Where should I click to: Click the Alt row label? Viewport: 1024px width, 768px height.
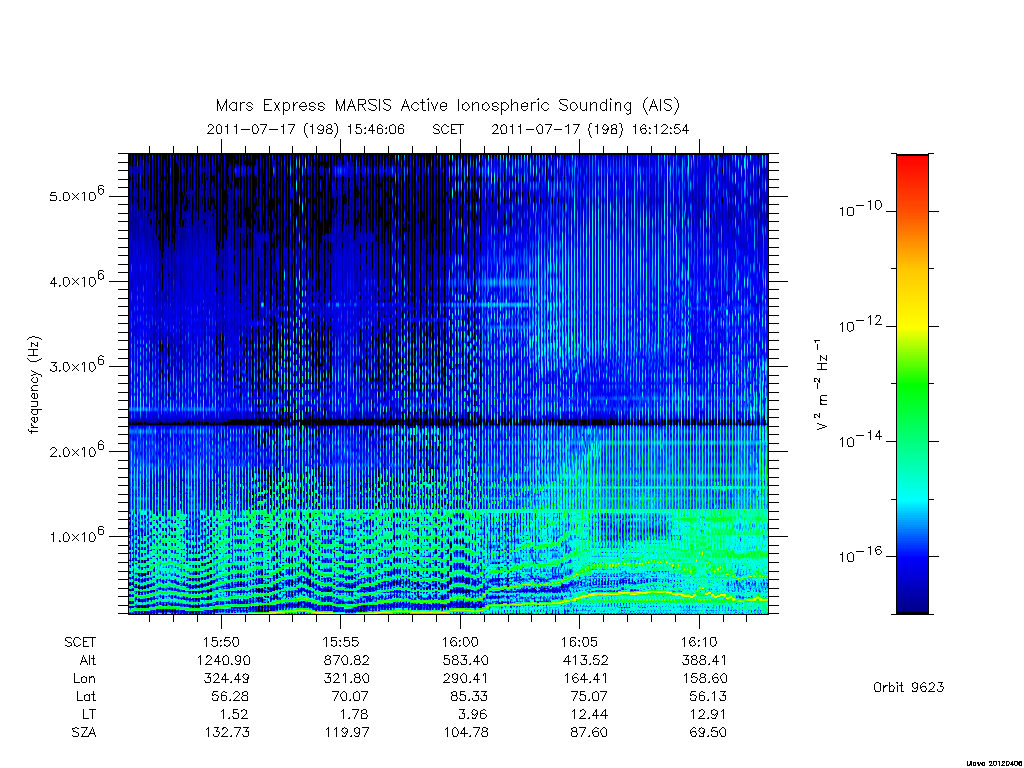click(87, 660)
